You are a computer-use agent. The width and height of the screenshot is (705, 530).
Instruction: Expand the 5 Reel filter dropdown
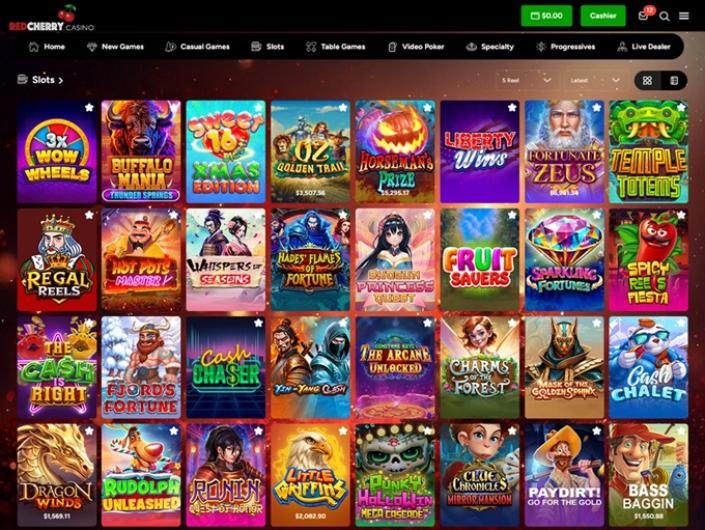(526, 80)
